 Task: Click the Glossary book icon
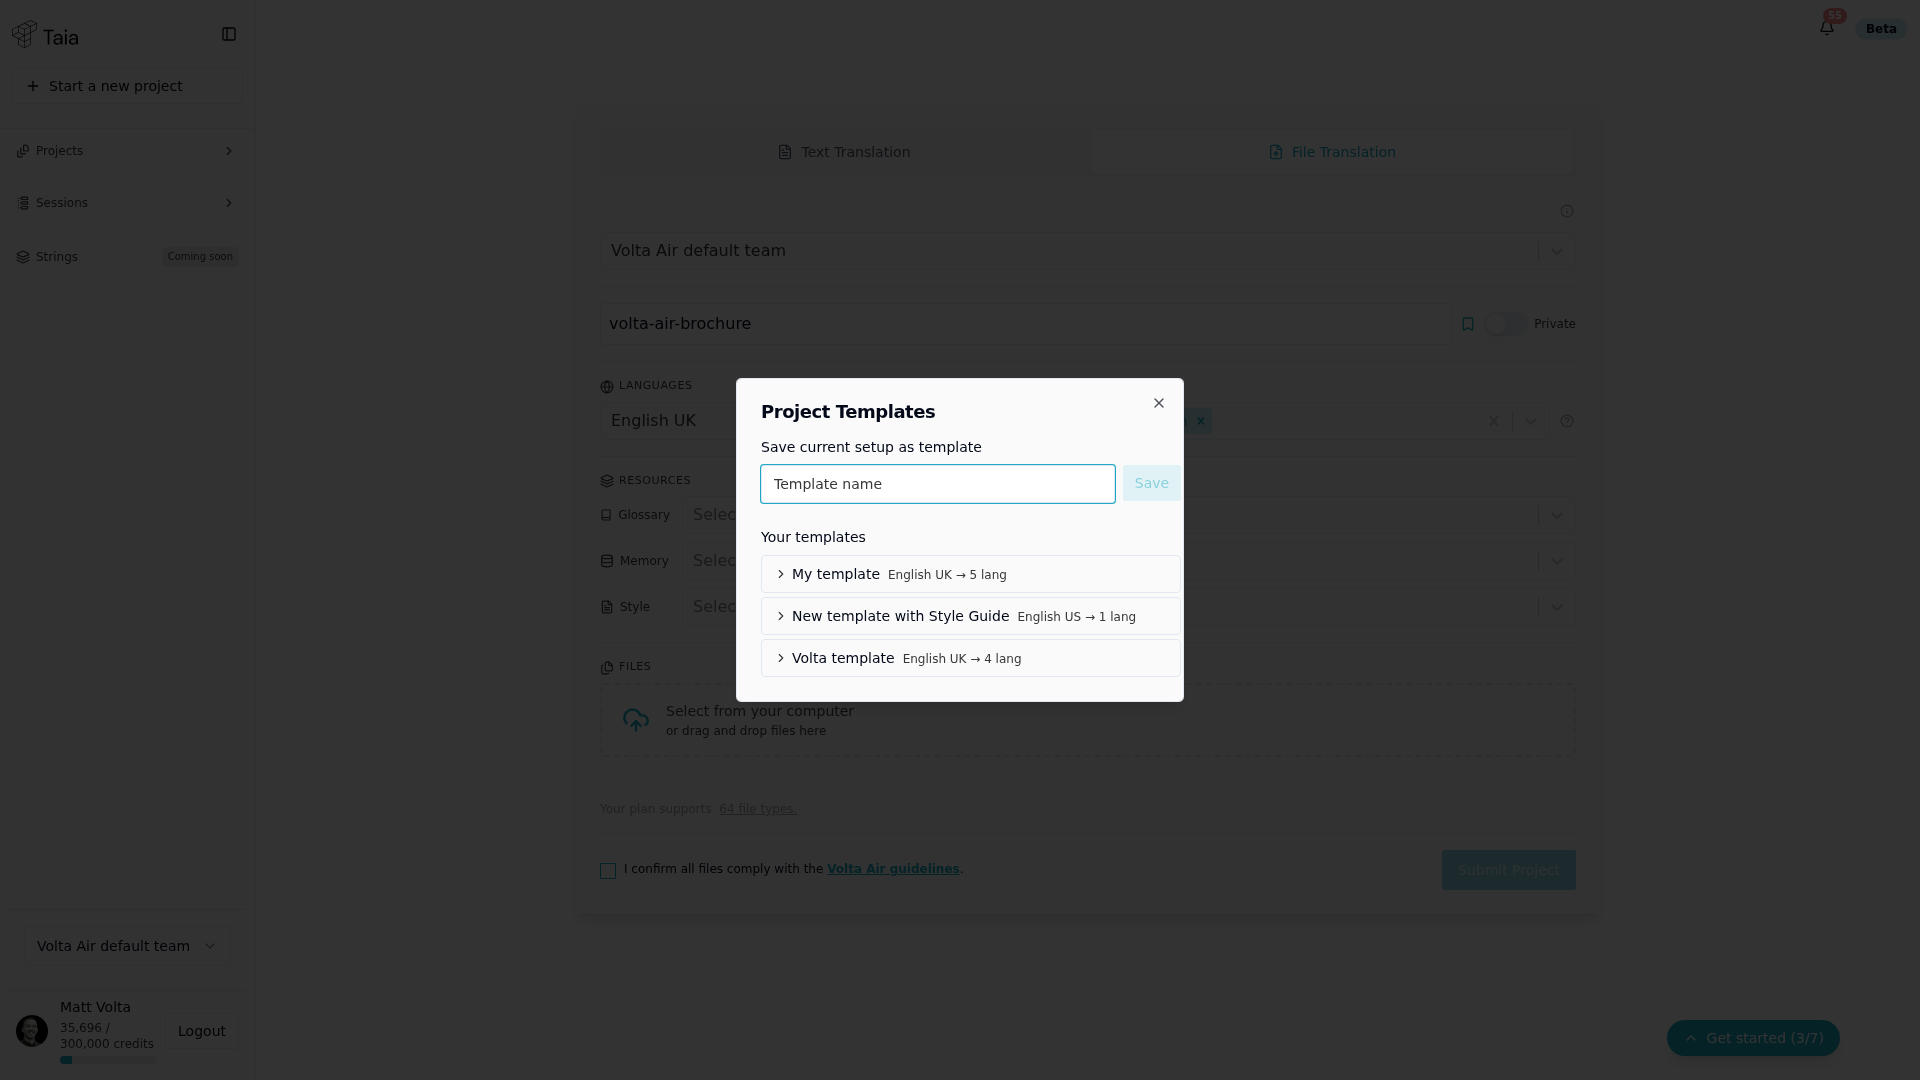606,515
